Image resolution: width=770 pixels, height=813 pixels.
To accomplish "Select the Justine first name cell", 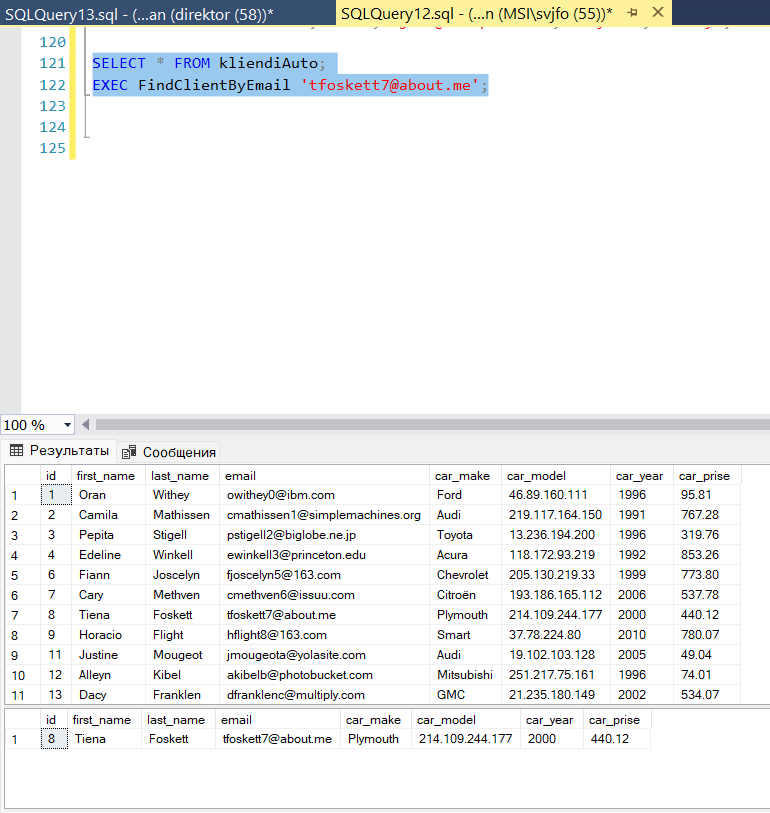I will click(x=108, y=655).
